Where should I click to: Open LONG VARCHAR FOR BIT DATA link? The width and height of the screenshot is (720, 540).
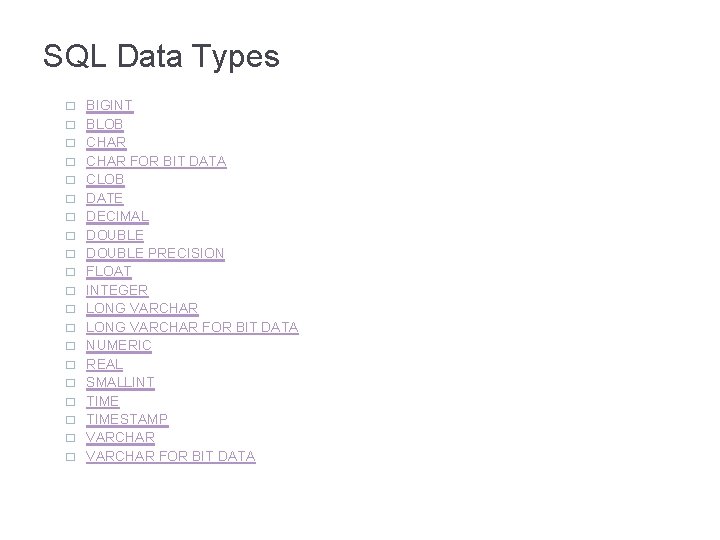click(192, 327)
